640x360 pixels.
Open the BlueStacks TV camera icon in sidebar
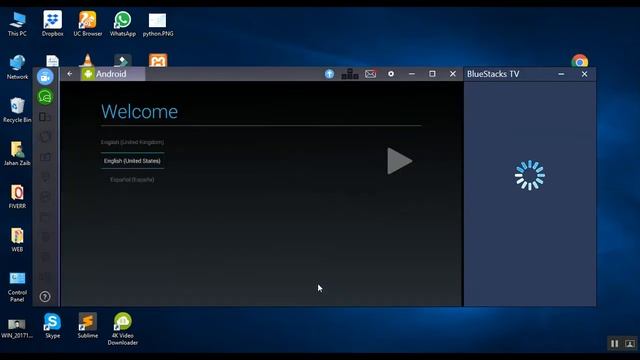(x=45, y=77)
